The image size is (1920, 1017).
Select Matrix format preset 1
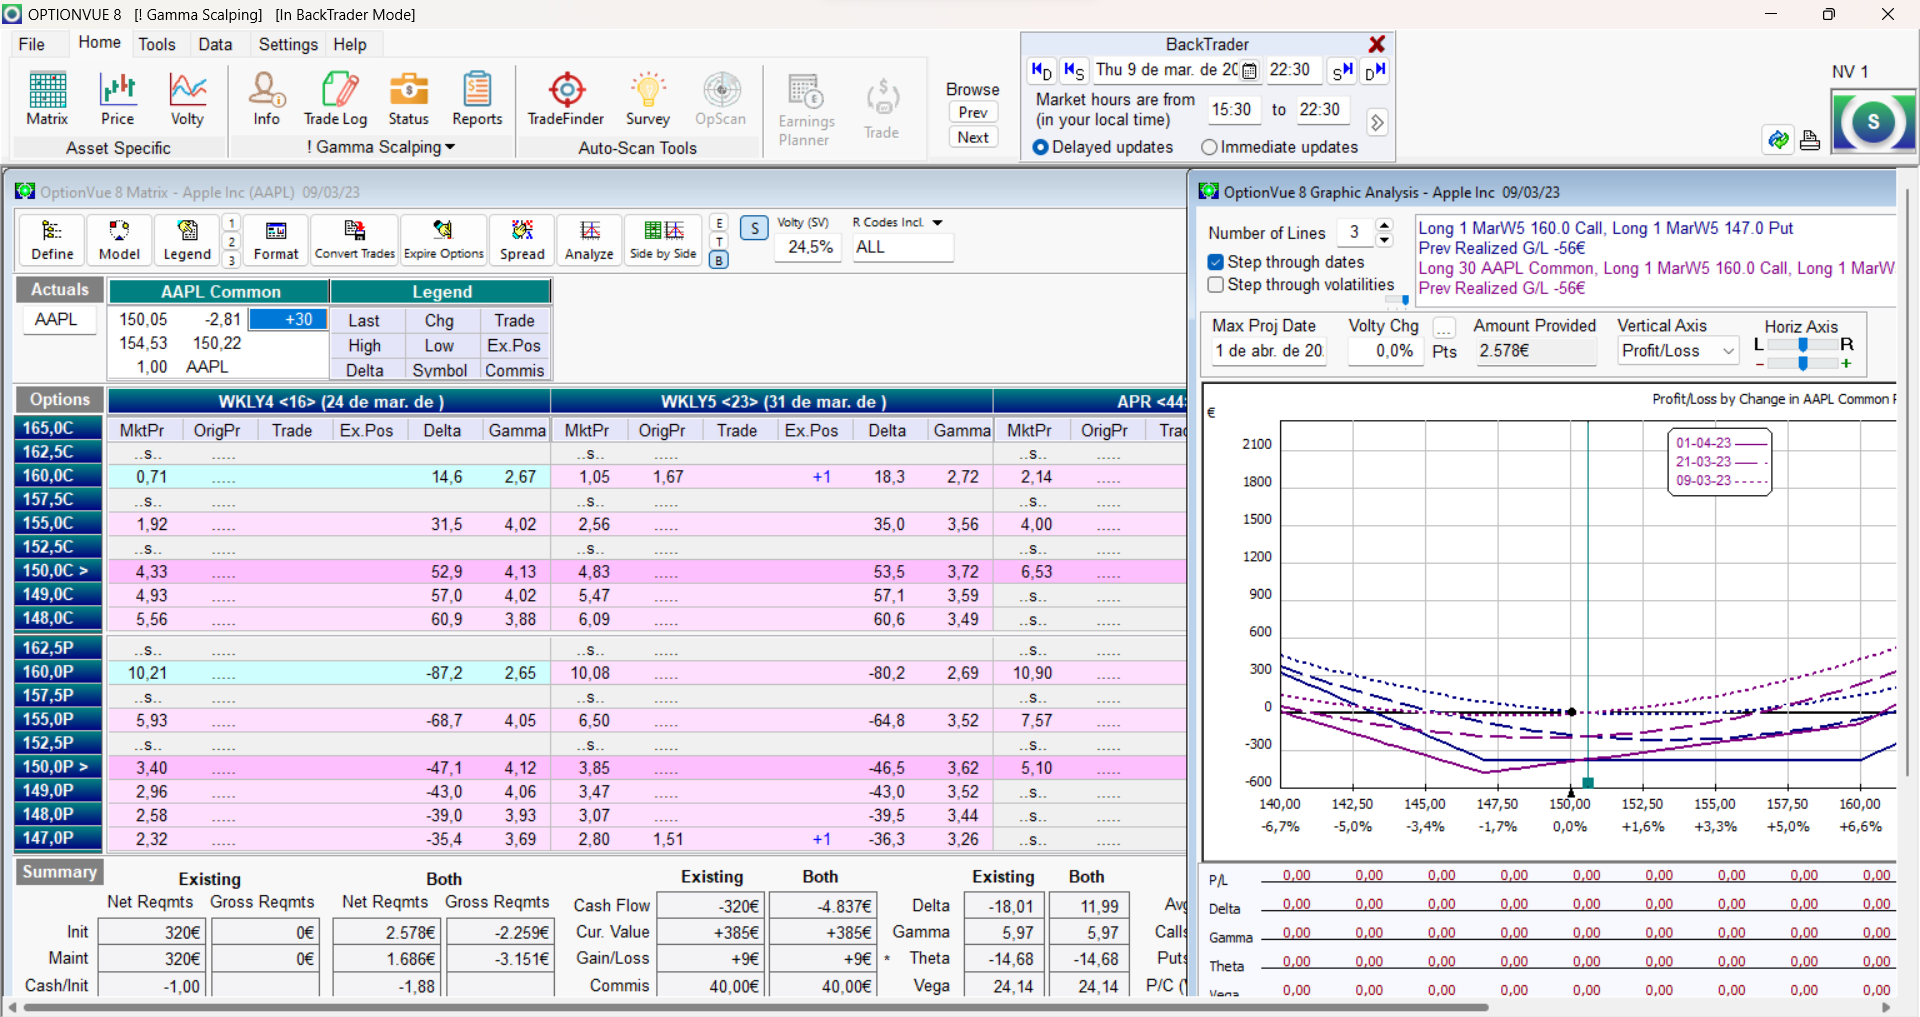point(232,223)
